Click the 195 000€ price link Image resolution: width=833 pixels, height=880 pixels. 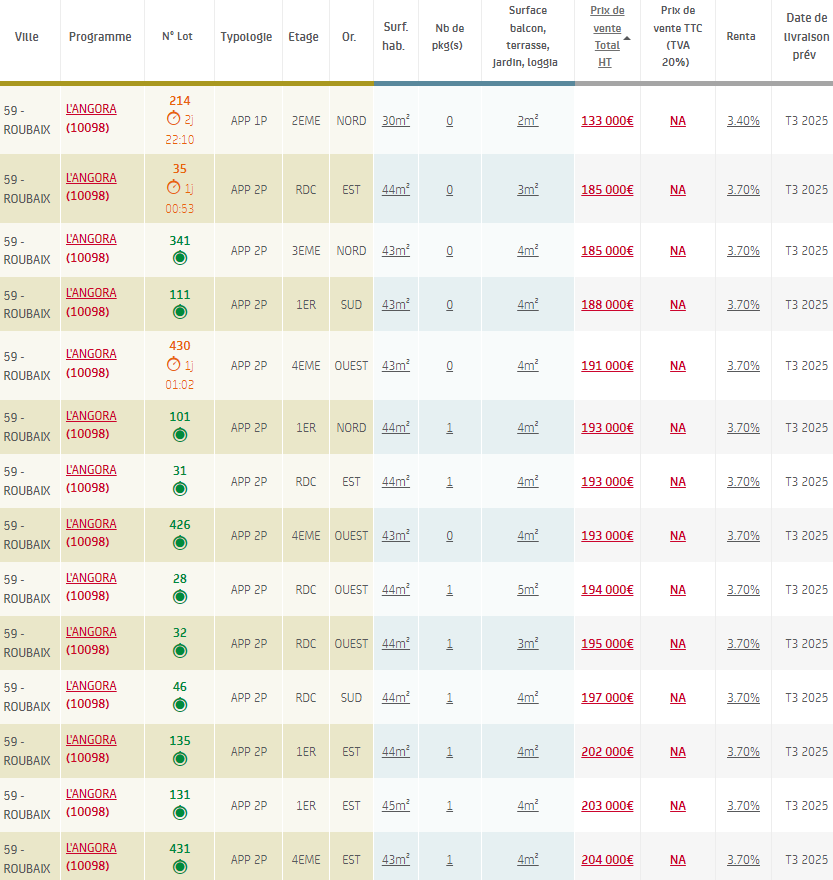(607, 644)
